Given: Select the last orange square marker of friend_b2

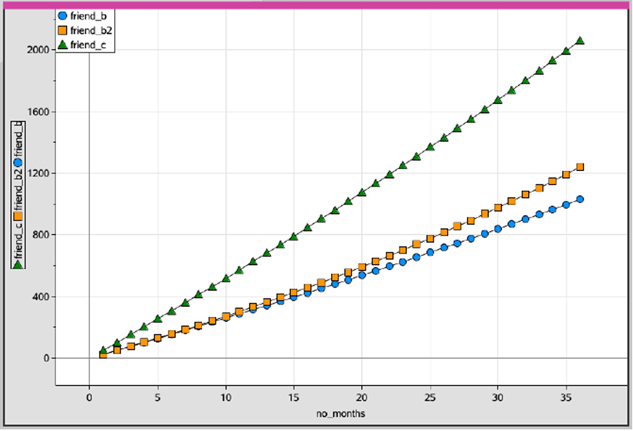Looking at the screenshot, I should point(580,167).
